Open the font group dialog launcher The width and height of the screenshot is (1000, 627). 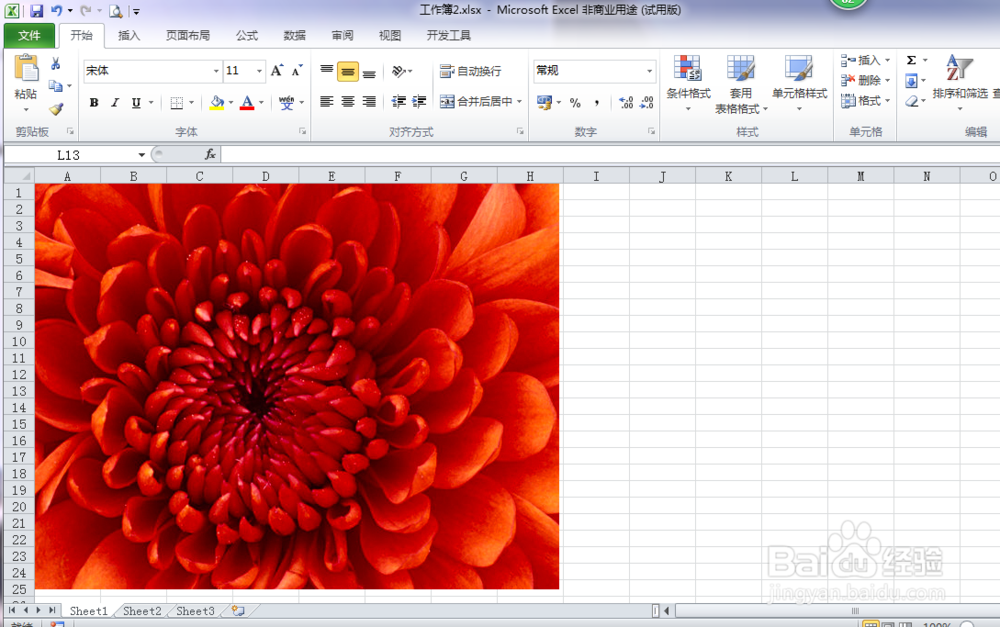tap(302, 131)
